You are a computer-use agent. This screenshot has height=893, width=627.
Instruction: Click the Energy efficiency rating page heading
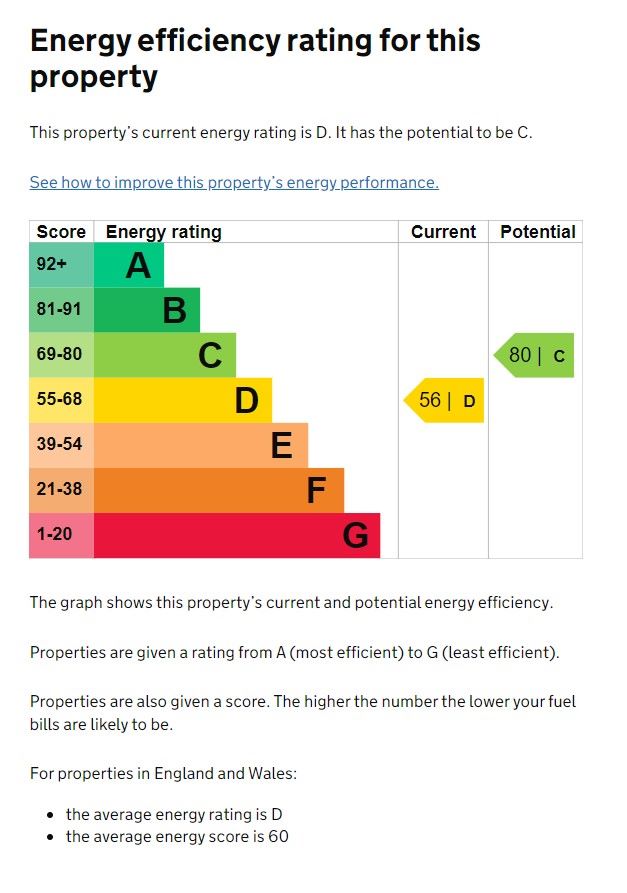point(255,58)
